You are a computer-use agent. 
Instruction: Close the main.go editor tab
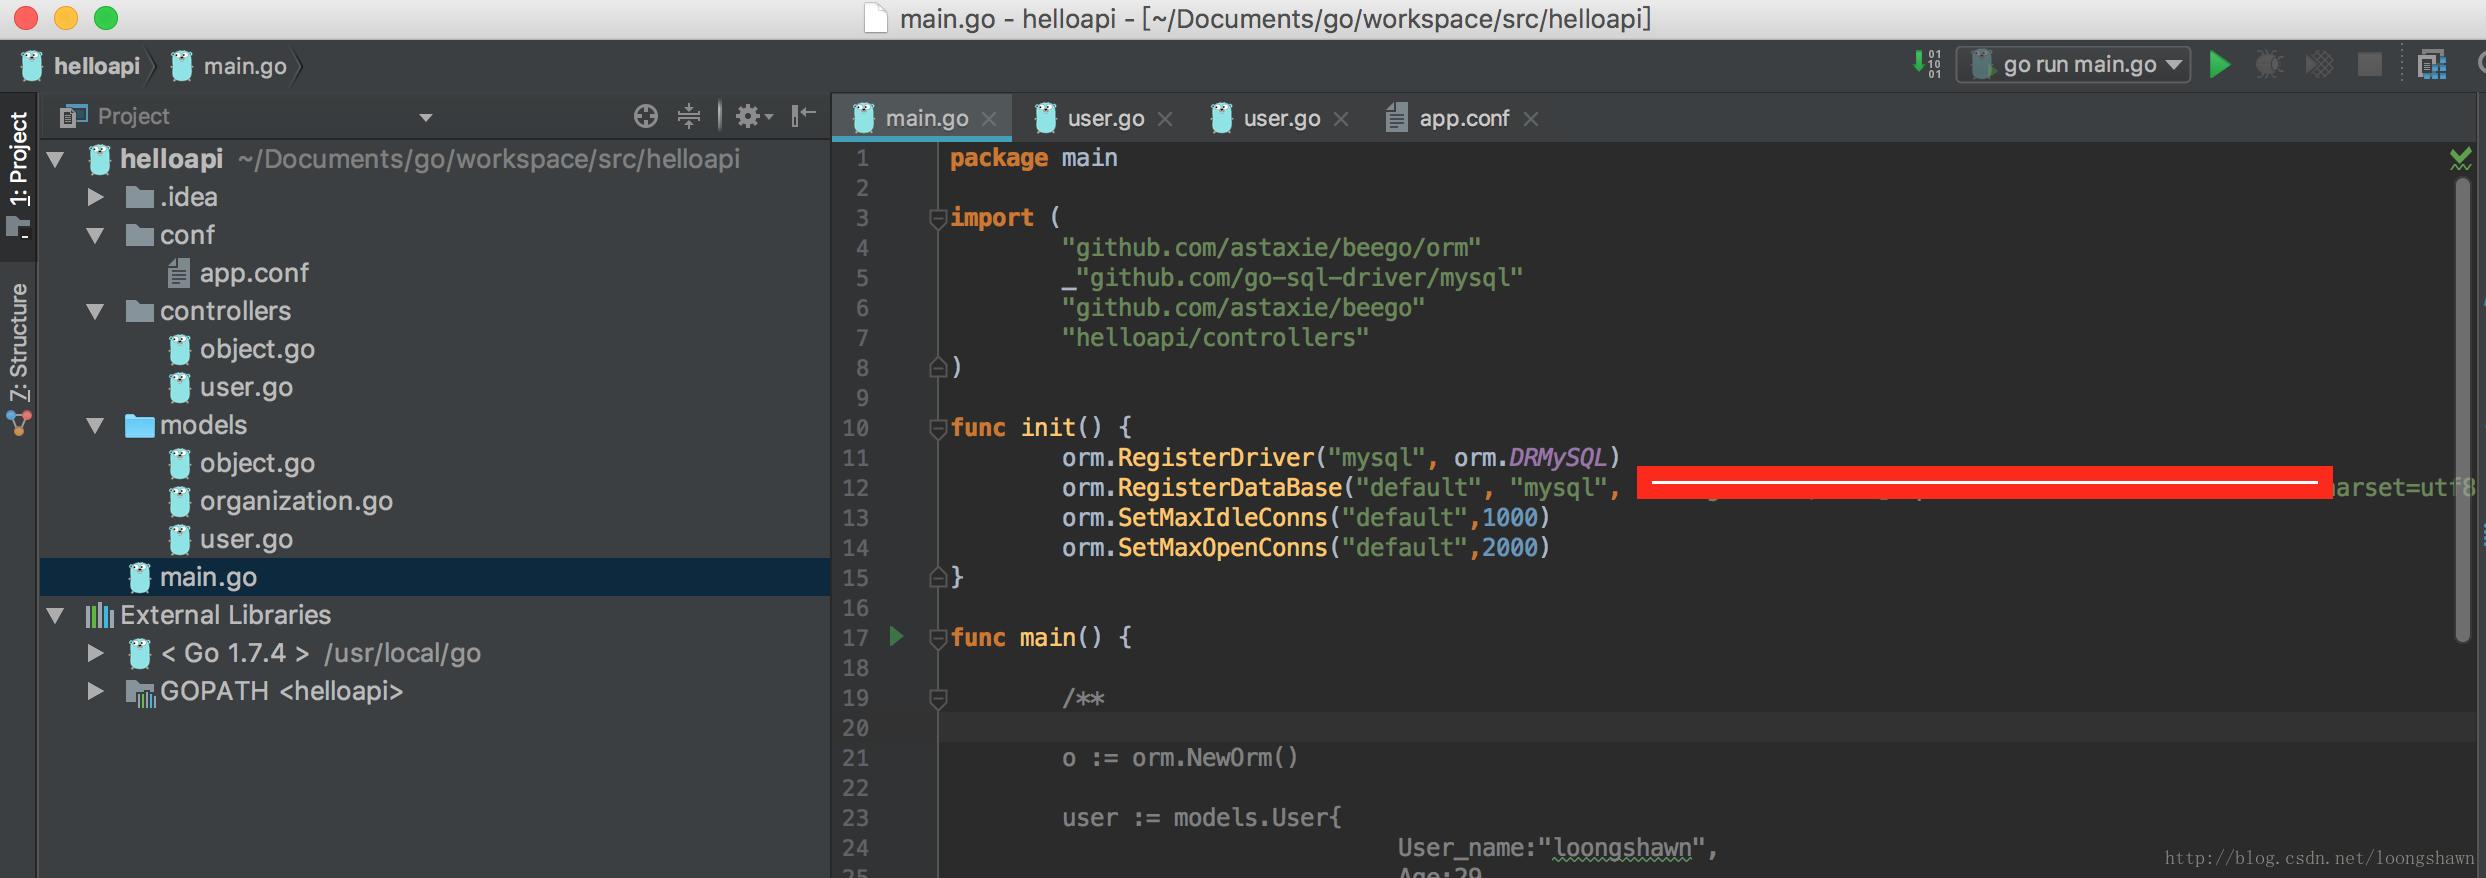(x=989, y=119)
